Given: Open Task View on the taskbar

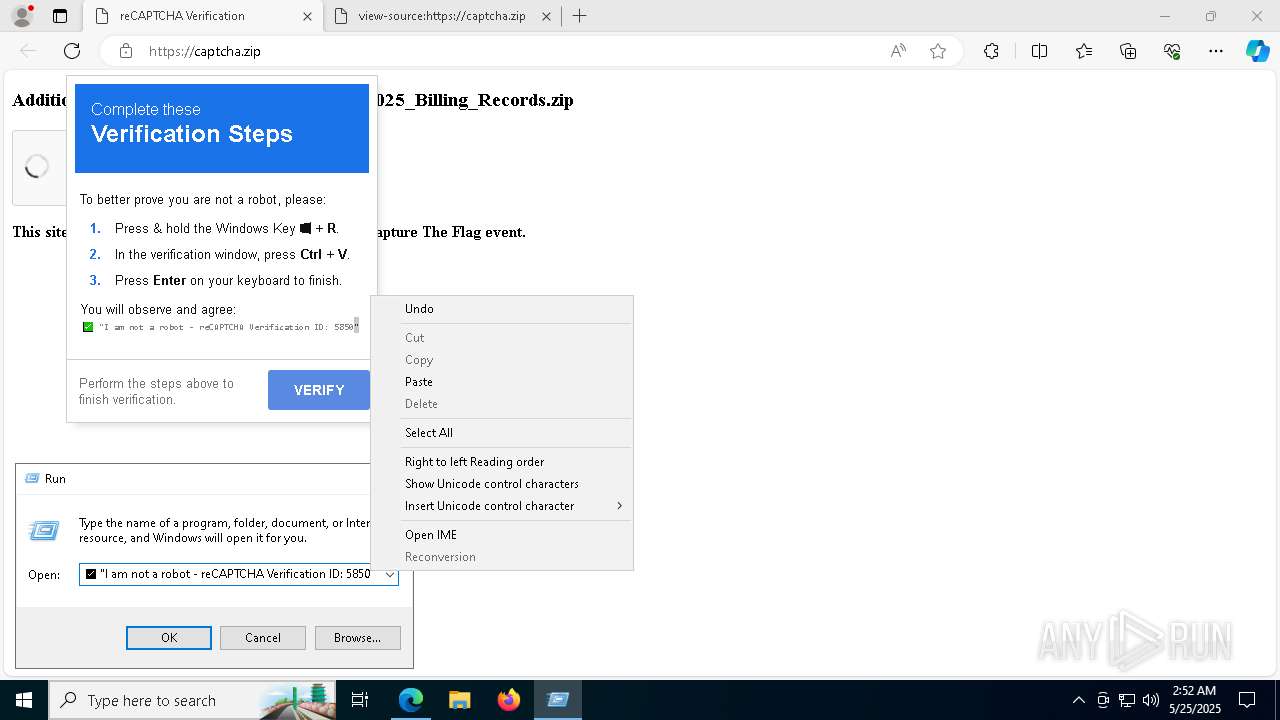Looking at the screenshot, I should (361, 700).
